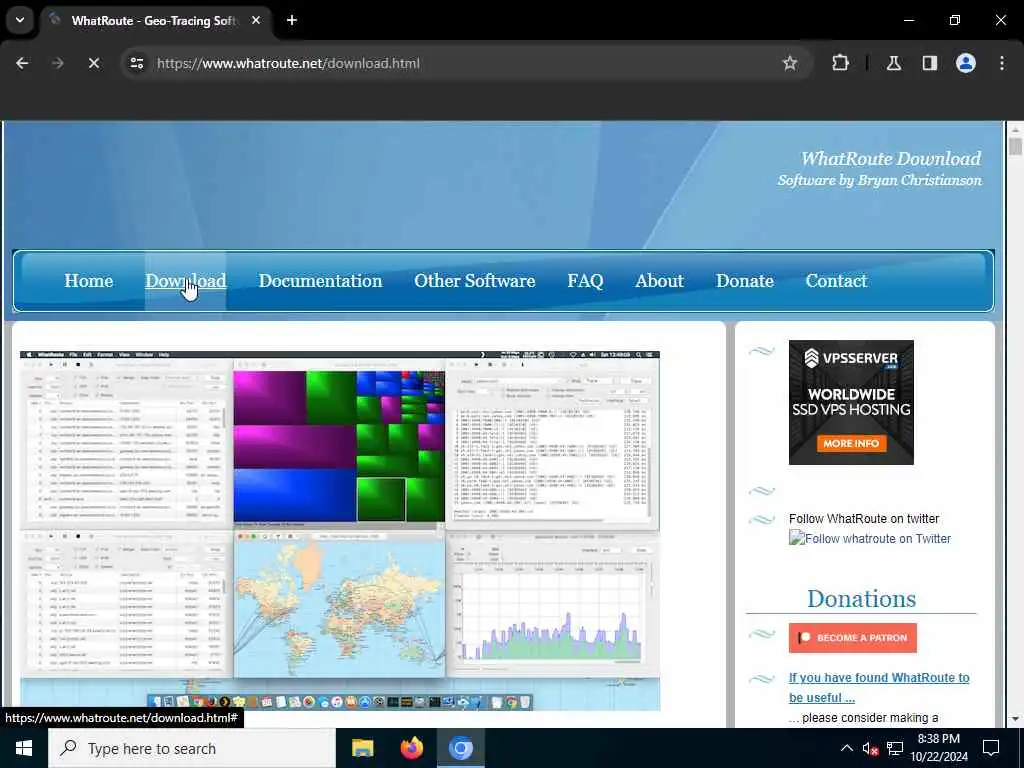Close the WhatRoute tab
Viewport: 1024px width, 768px height.
pyautogui.click(x=256, y=20)
